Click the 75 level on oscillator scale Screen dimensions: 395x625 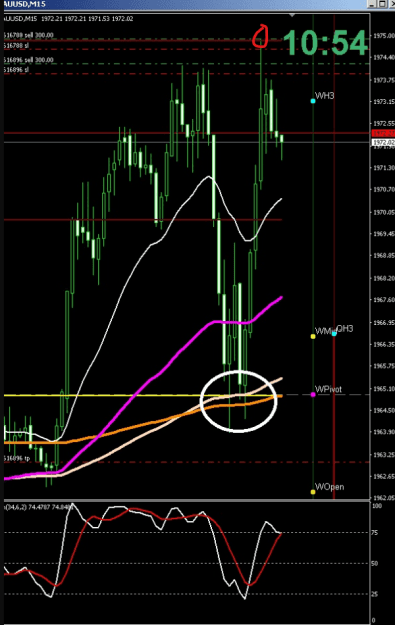[375, 533]
